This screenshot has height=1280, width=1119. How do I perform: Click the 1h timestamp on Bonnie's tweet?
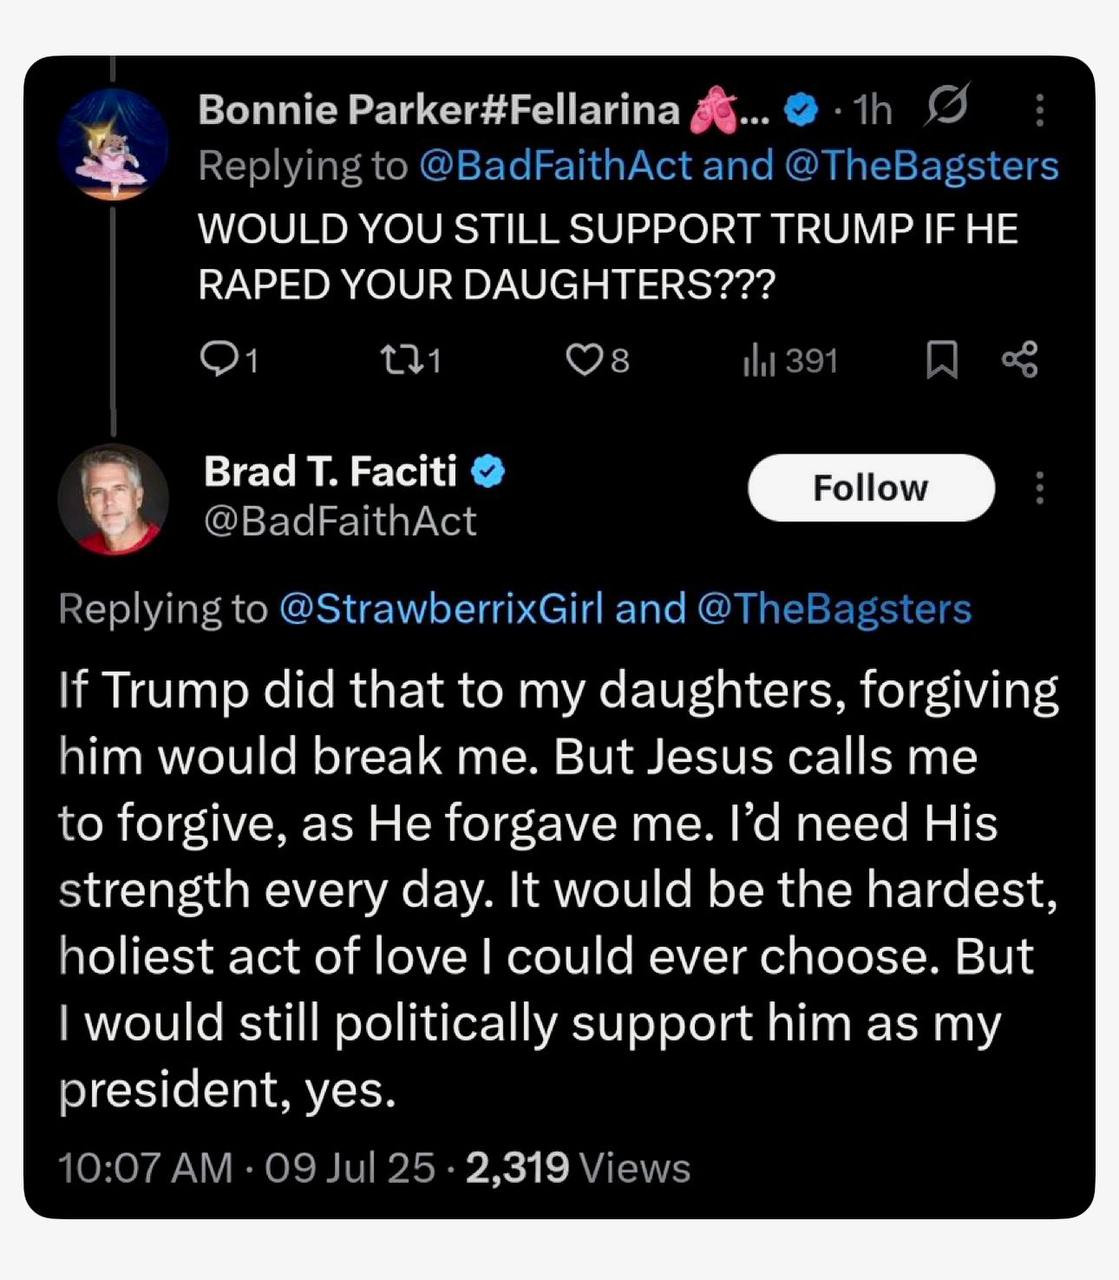click(x=873, y=110)
